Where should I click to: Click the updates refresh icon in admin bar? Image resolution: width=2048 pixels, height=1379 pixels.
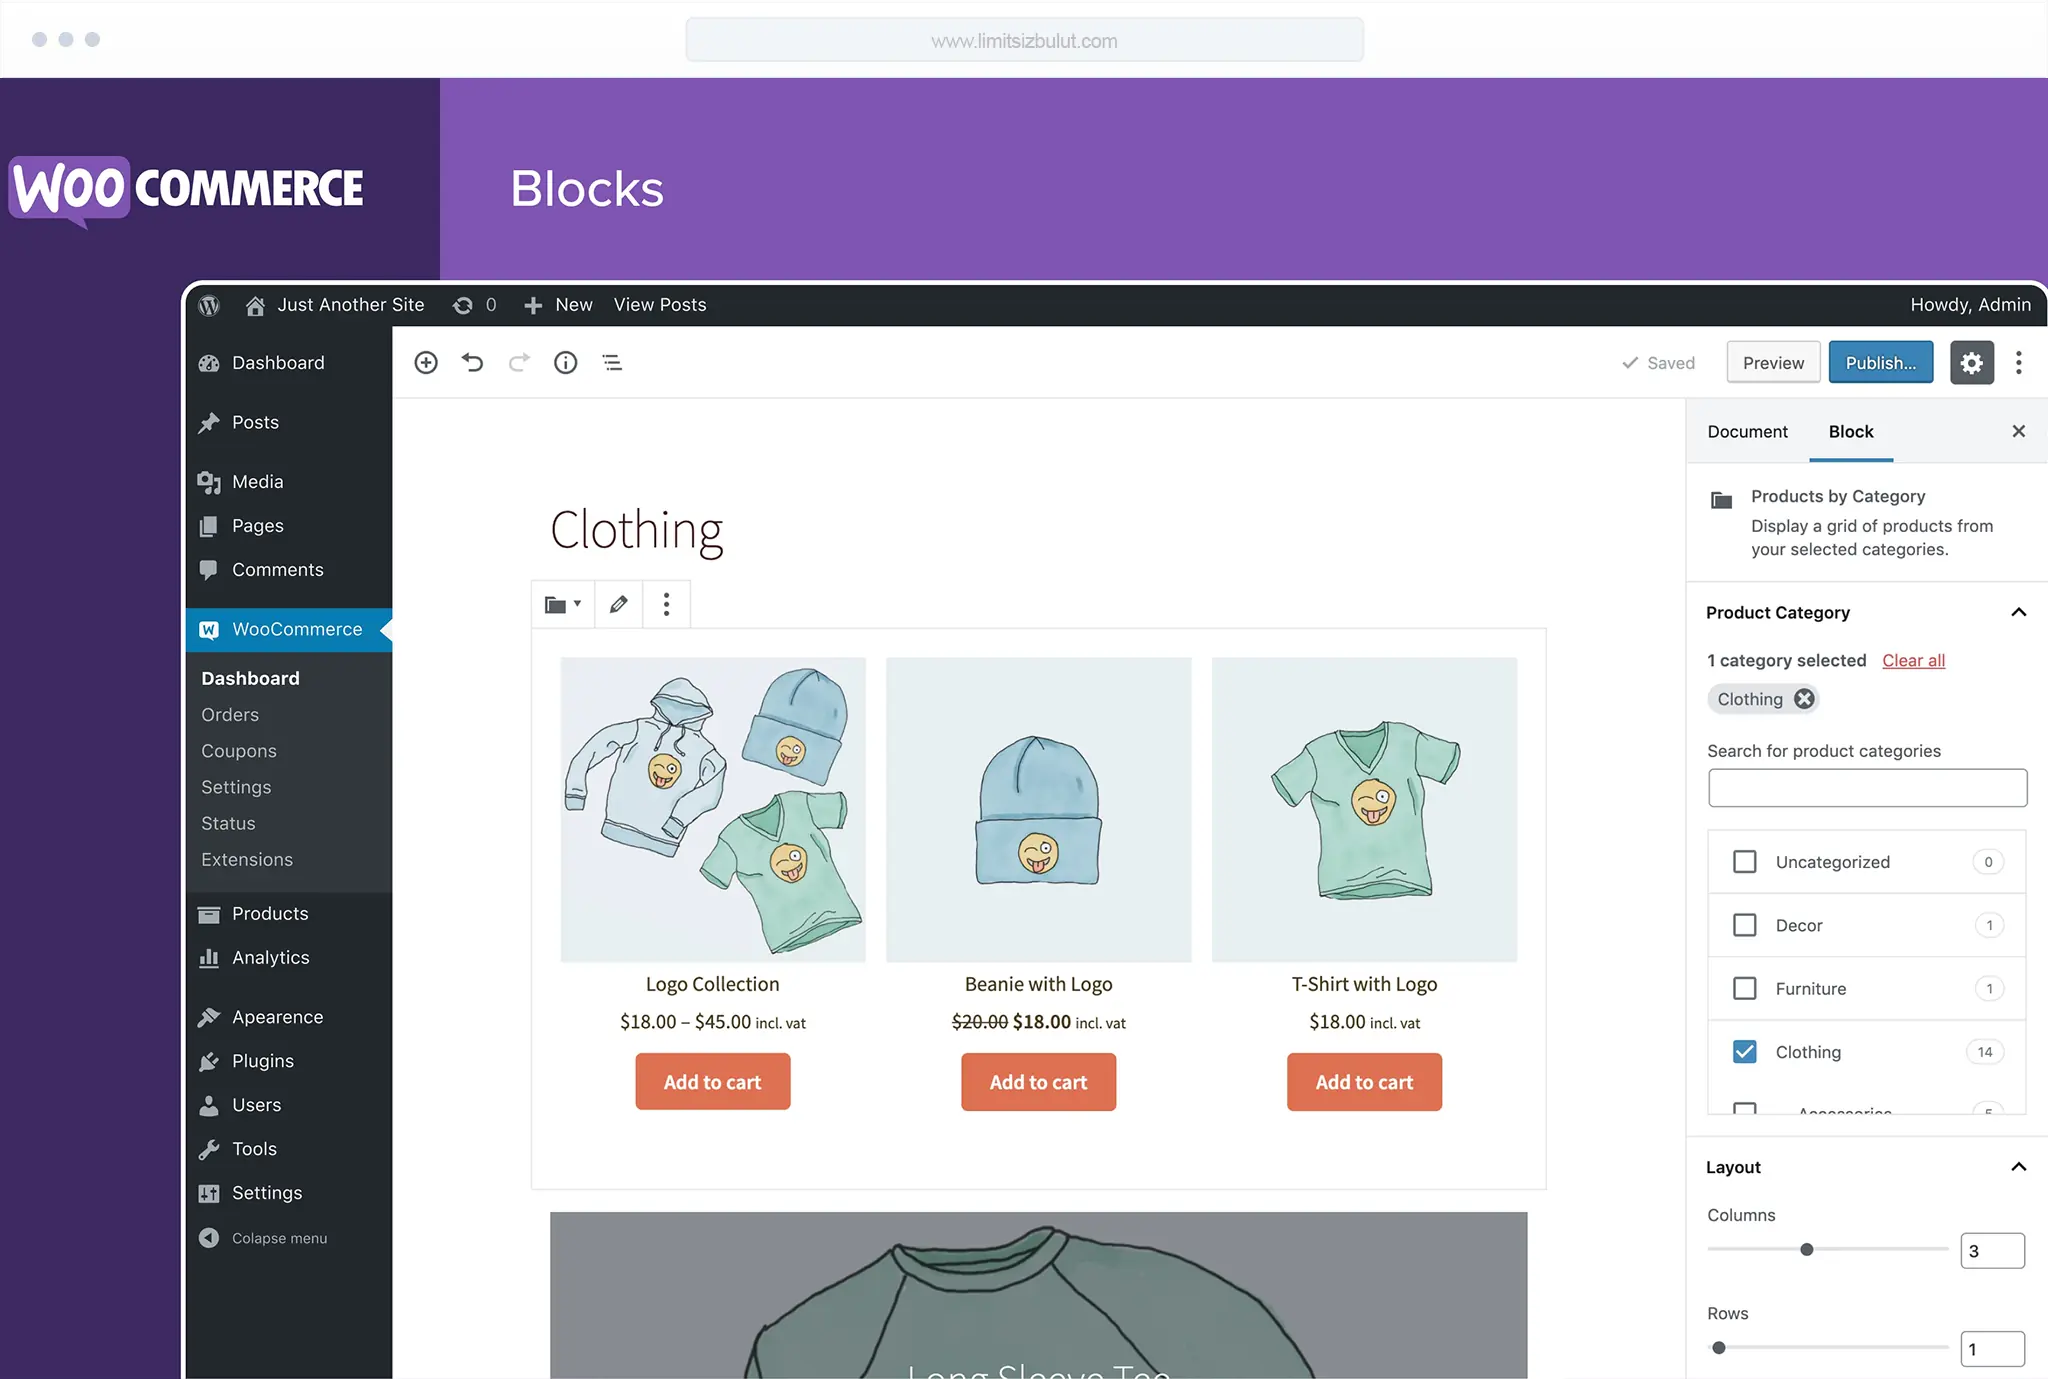point(462,305)
